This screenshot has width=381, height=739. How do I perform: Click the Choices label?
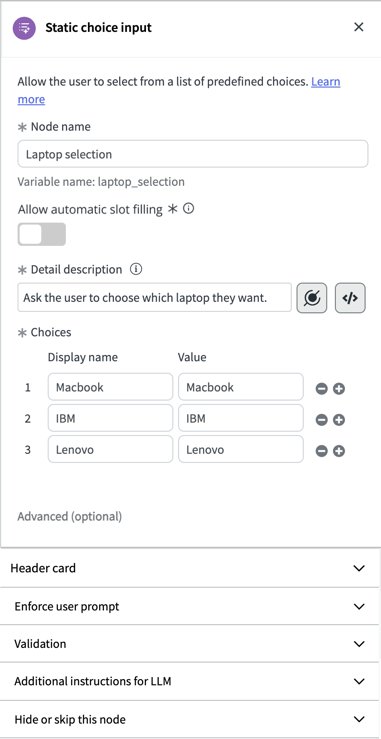tap(51, 332)
